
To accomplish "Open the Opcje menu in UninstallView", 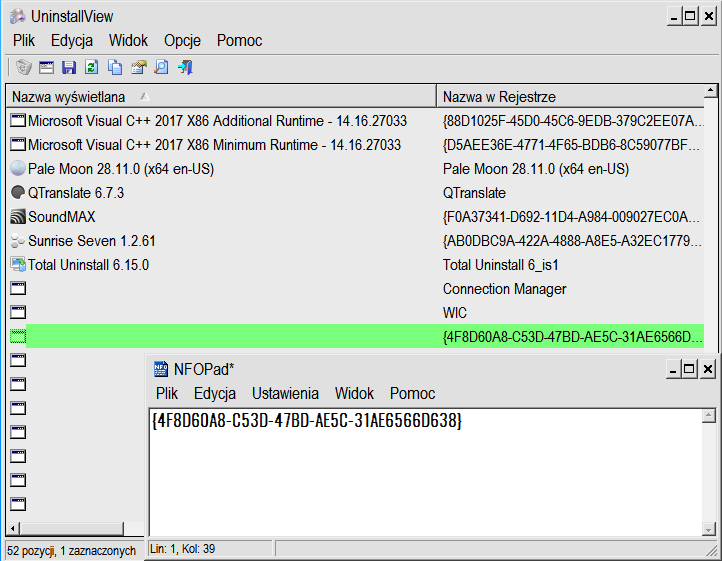I will click(x=182, y=41).
